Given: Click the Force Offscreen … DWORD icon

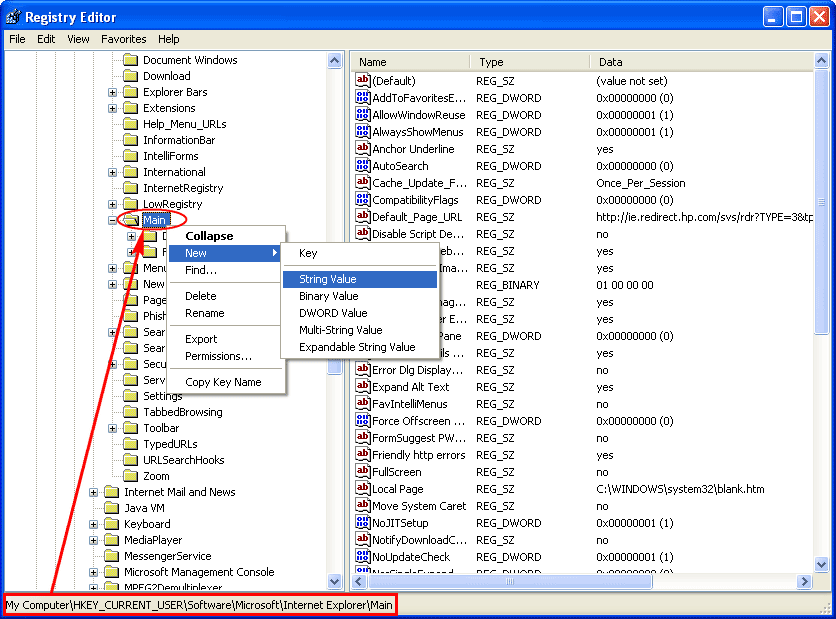Looking at the screenshot, I should (363, 421).
